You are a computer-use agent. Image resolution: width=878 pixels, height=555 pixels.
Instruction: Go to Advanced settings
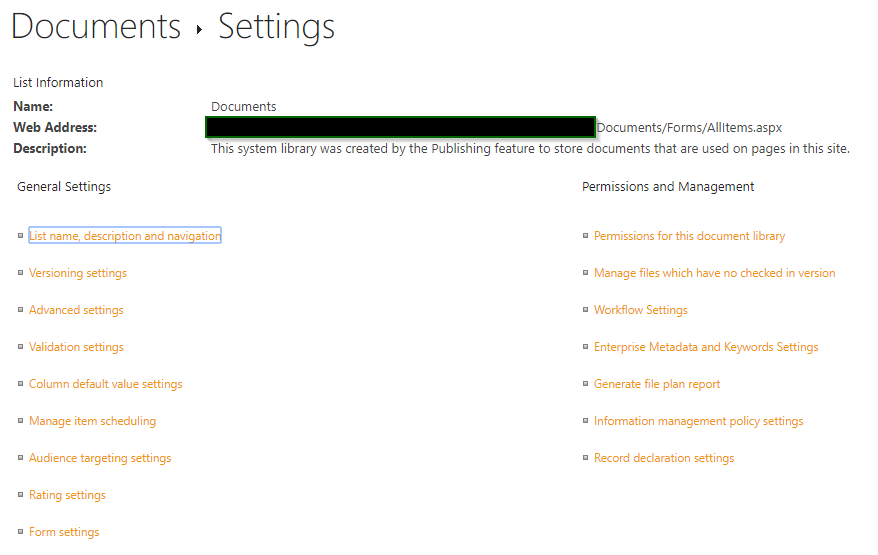click(x=76, y=310)
